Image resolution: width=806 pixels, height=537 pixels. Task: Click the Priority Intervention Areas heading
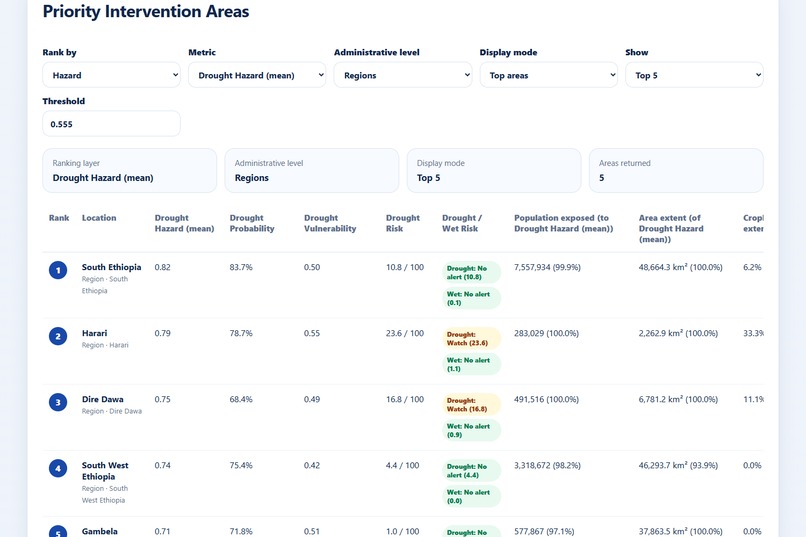tap(146, 11)
